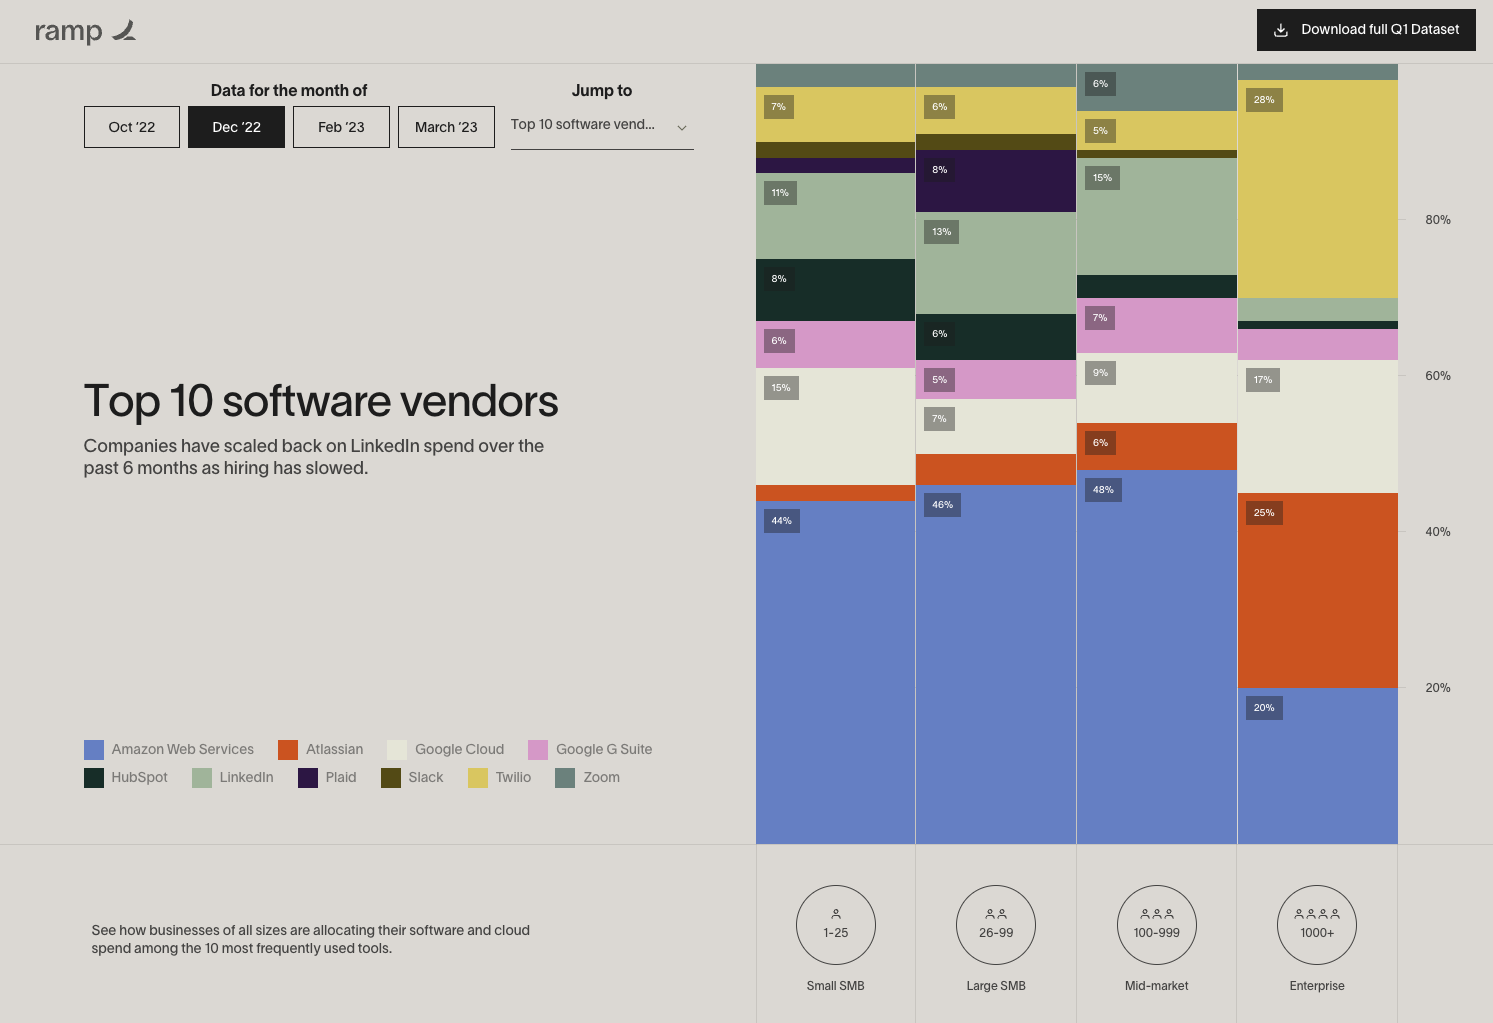Click the Google G Suite legend swatch
Image resolution: width=1493 pixels, height=1023 pixels.
click(x=538, y=750)
